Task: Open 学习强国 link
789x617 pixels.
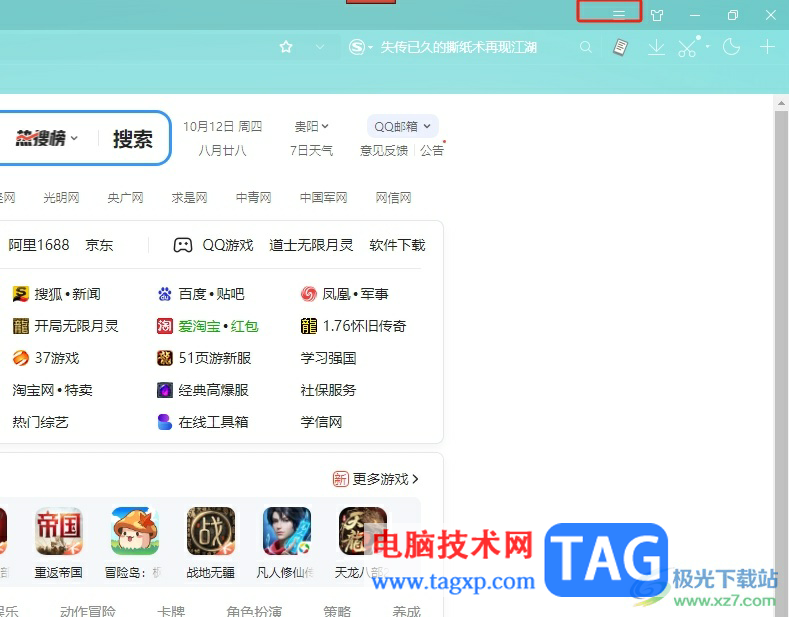Action: point(329,358)
